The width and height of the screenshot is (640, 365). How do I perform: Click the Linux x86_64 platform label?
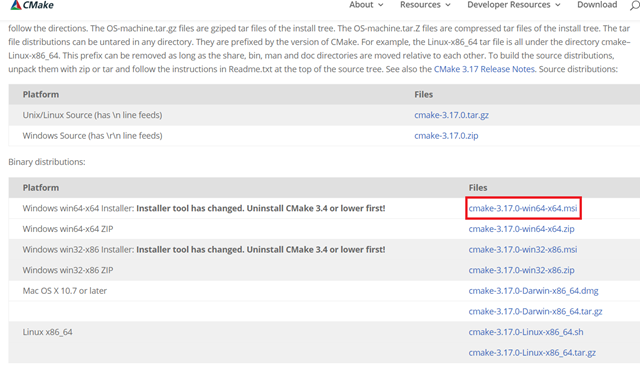[x=47, y=332]
